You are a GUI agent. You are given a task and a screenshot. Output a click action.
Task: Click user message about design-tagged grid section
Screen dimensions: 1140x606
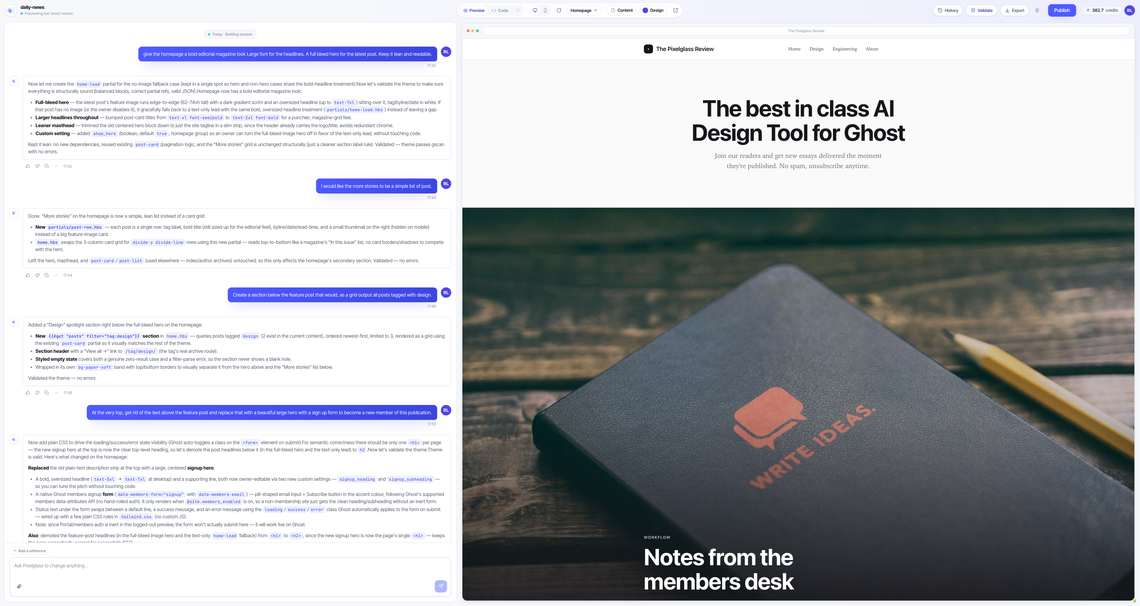[332, 295]
